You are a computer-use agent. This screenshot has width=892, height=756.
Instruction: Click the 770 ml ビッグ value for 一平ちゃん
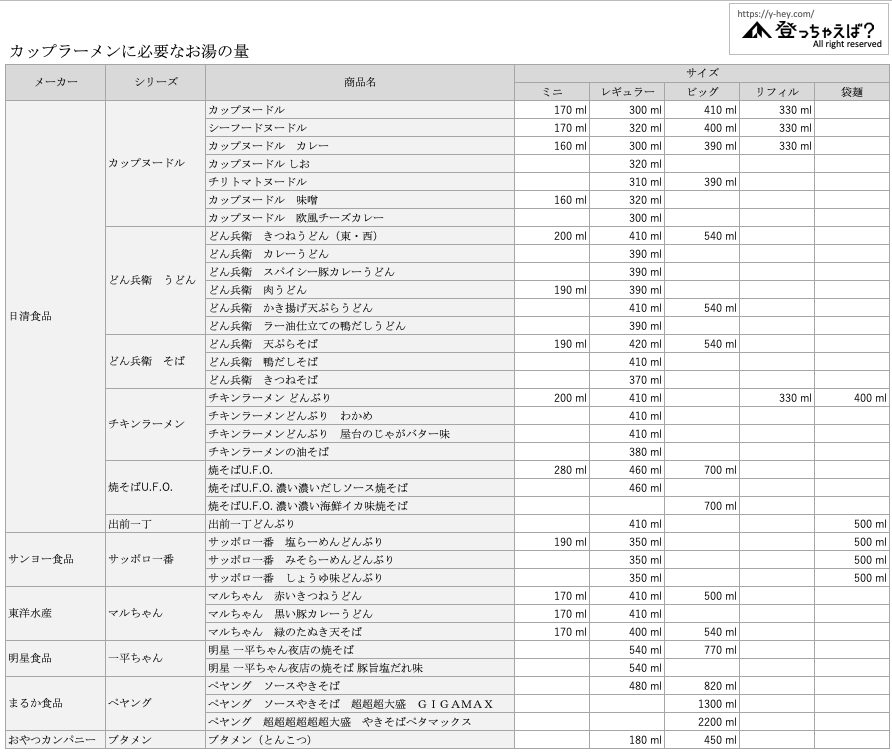[x=702, y=650]
